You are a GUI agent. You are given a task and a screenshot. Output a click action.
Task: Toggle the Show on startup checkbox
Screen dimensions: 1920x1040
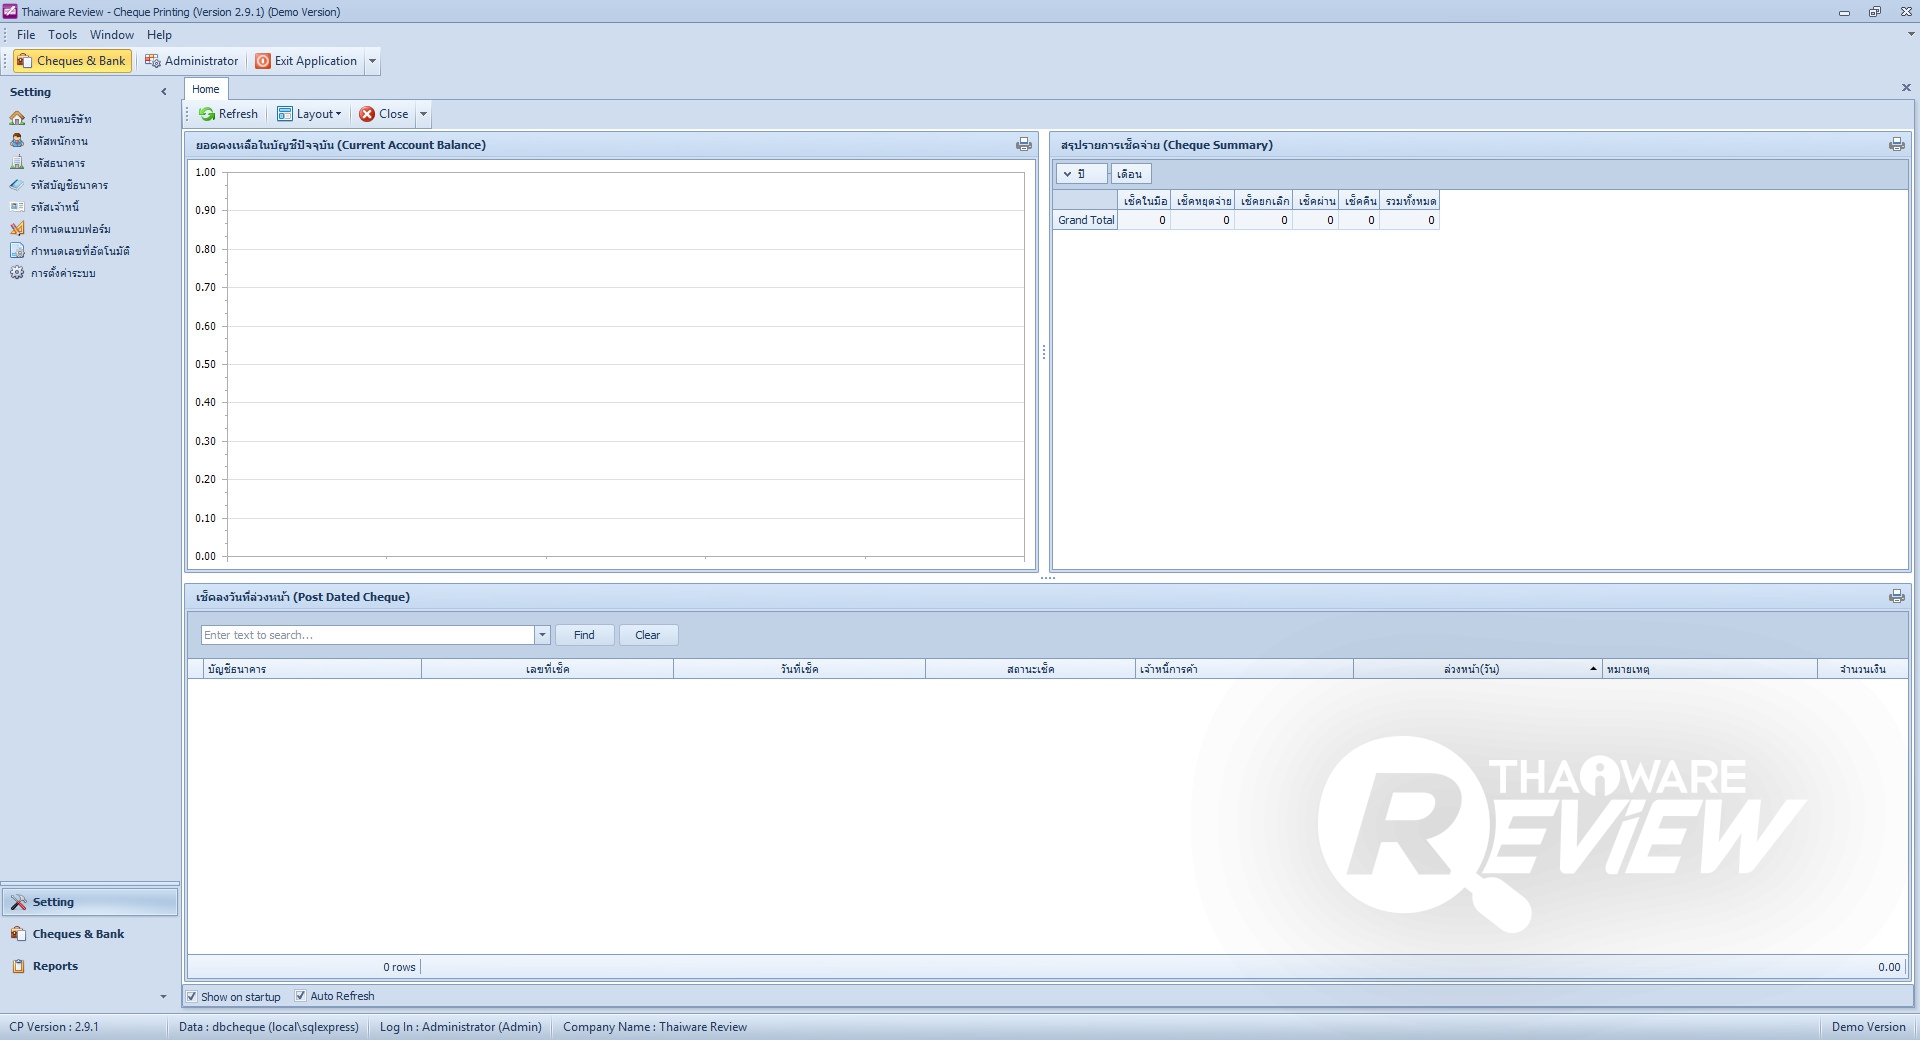pos(192,996)
